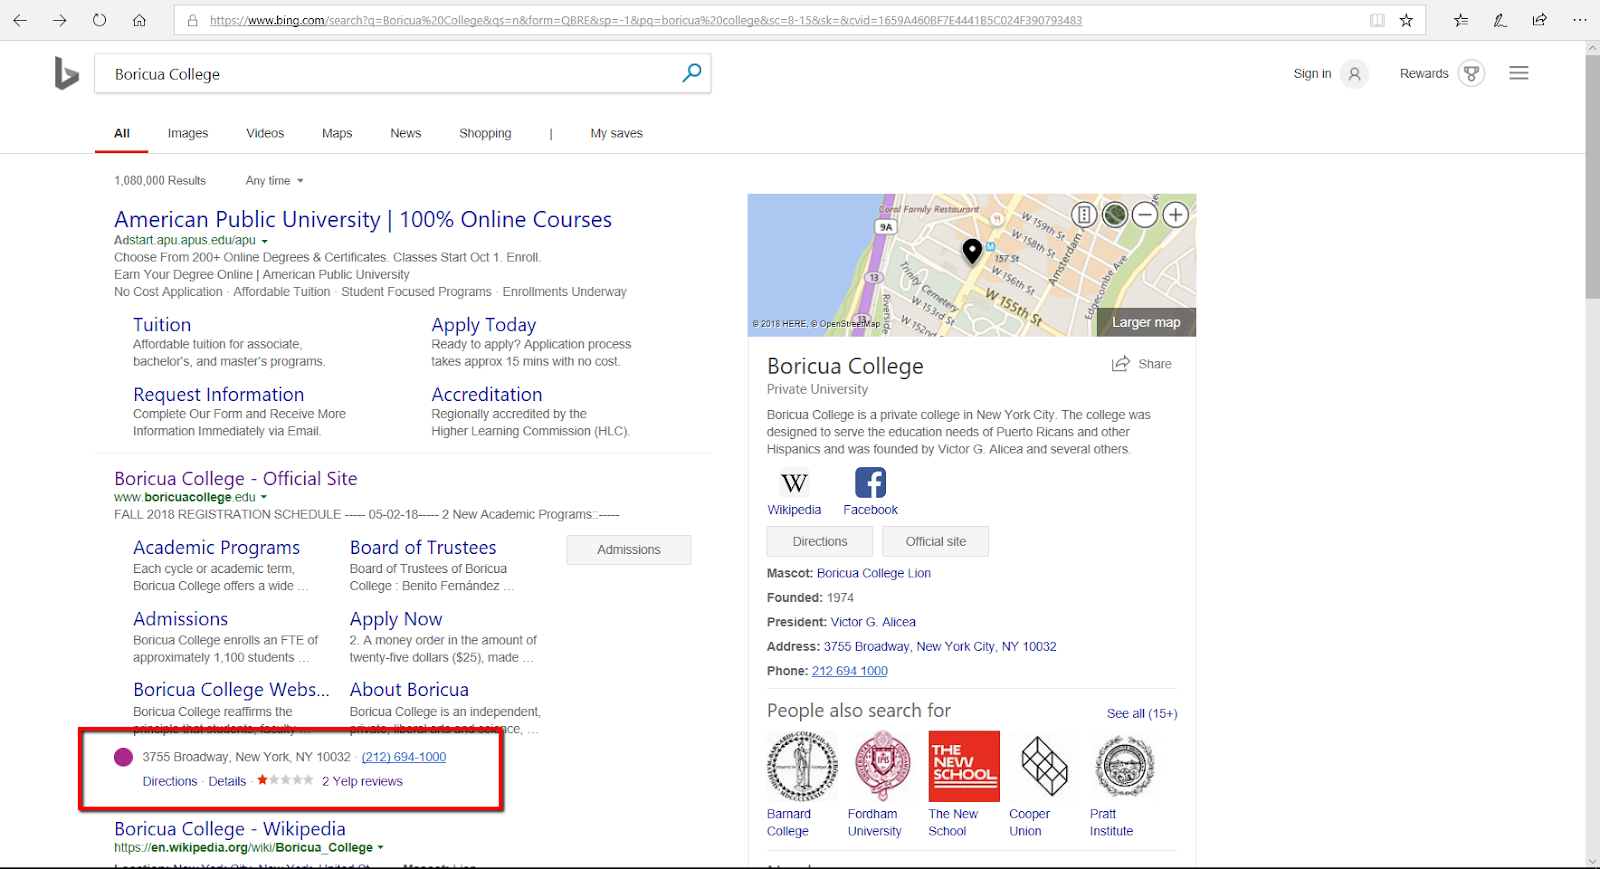The width and height of the screenshot is (1600, 869).
Task: Open the News tab
Action: coord(406,133)
